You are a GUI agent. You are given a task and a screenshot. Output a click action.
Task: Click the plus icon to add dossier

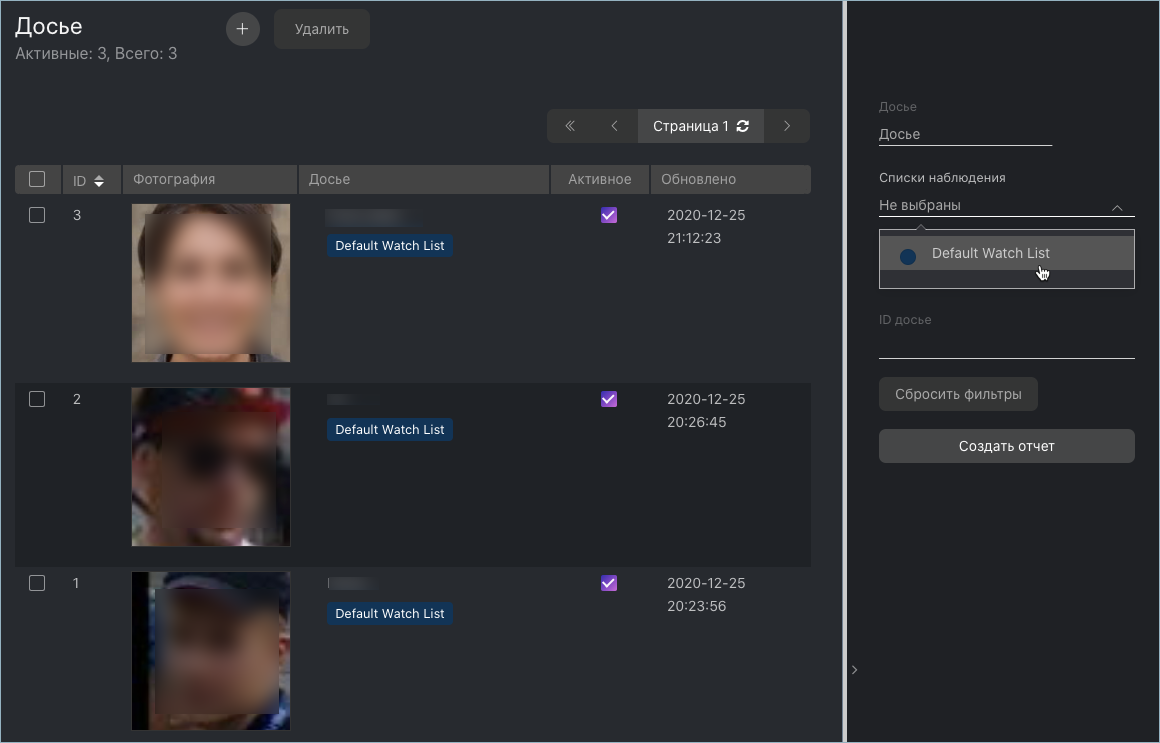242,29
